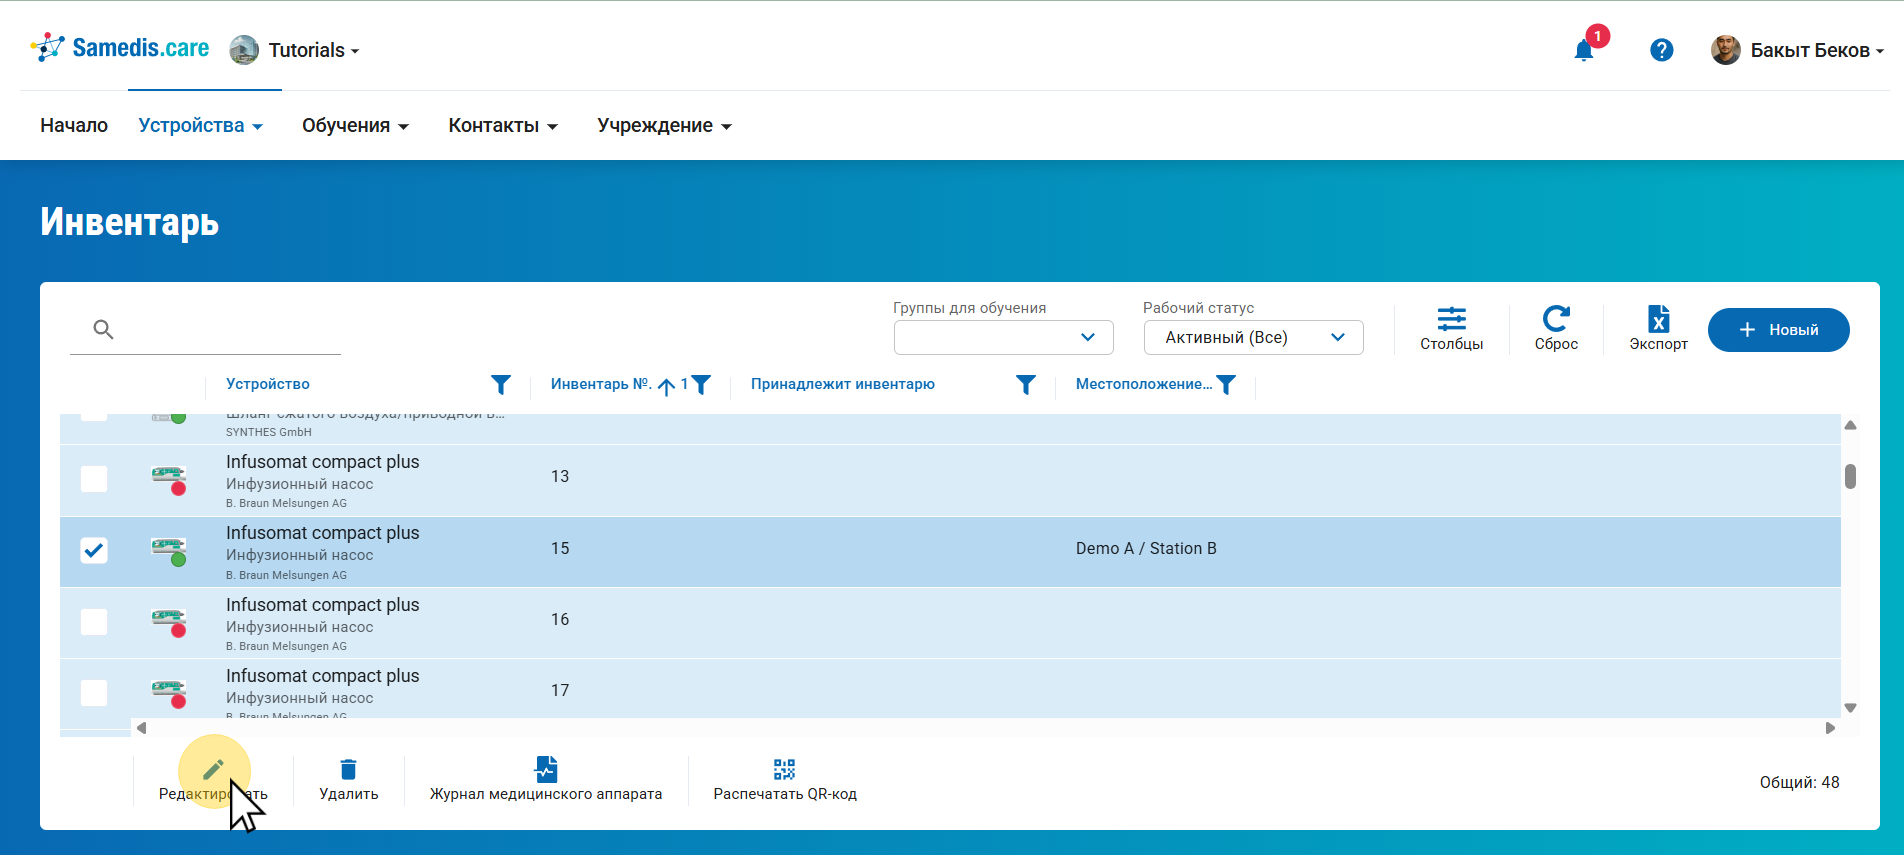Select checkbox for inventory 17 row
The width and height of the screenshot is (1904, 855).
[x=94, y=693]
